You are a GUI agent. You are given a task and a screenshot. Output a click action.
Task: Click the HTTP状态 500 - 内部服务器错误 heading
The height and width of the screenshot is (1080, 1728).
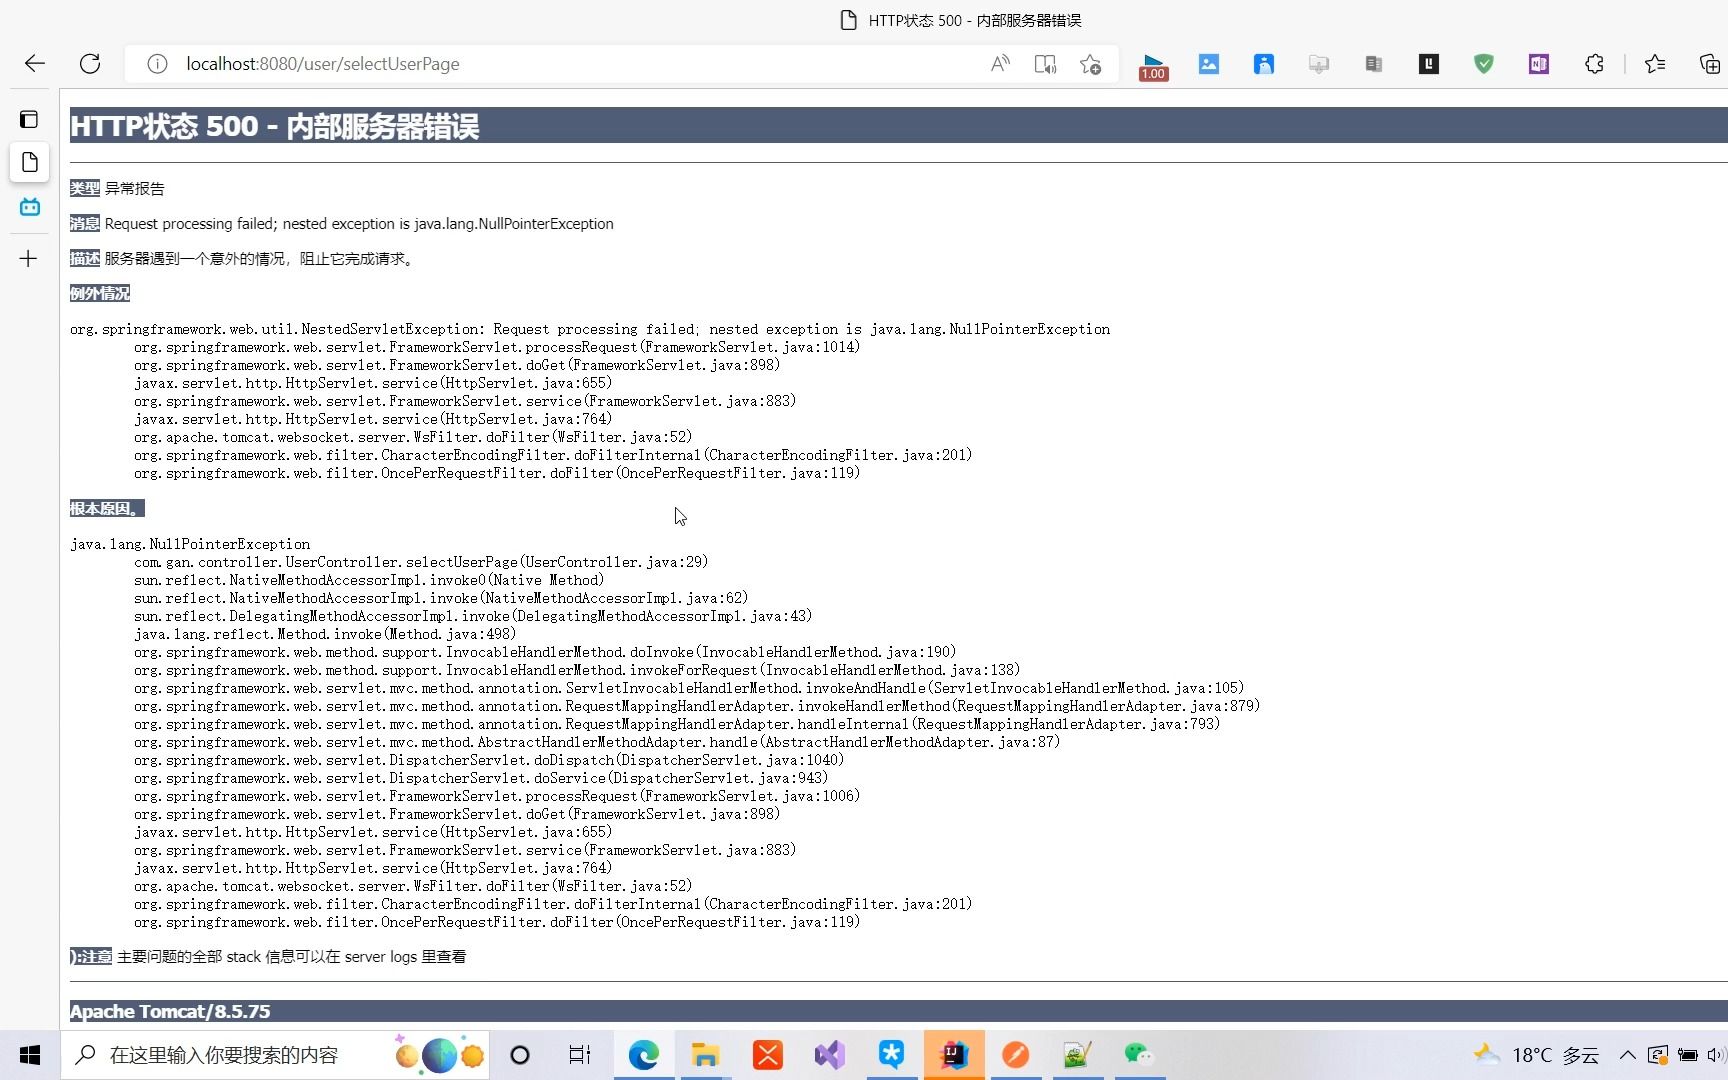(x=275, y=126)
